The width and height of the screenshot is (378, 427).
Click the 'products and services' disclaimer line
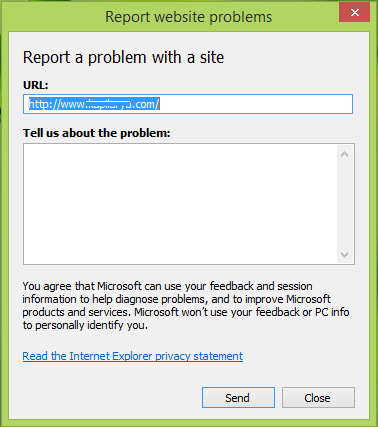186,312
